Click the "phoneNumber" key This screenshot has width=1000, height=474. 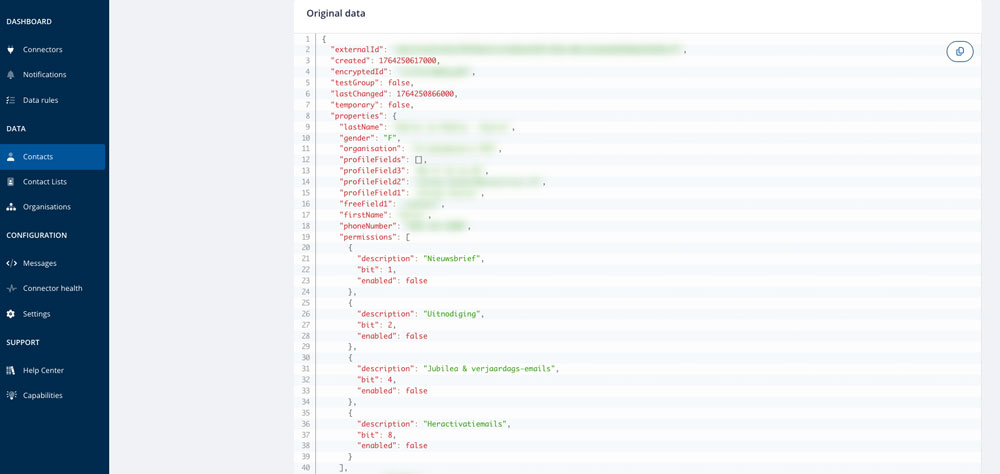point(368,226)
